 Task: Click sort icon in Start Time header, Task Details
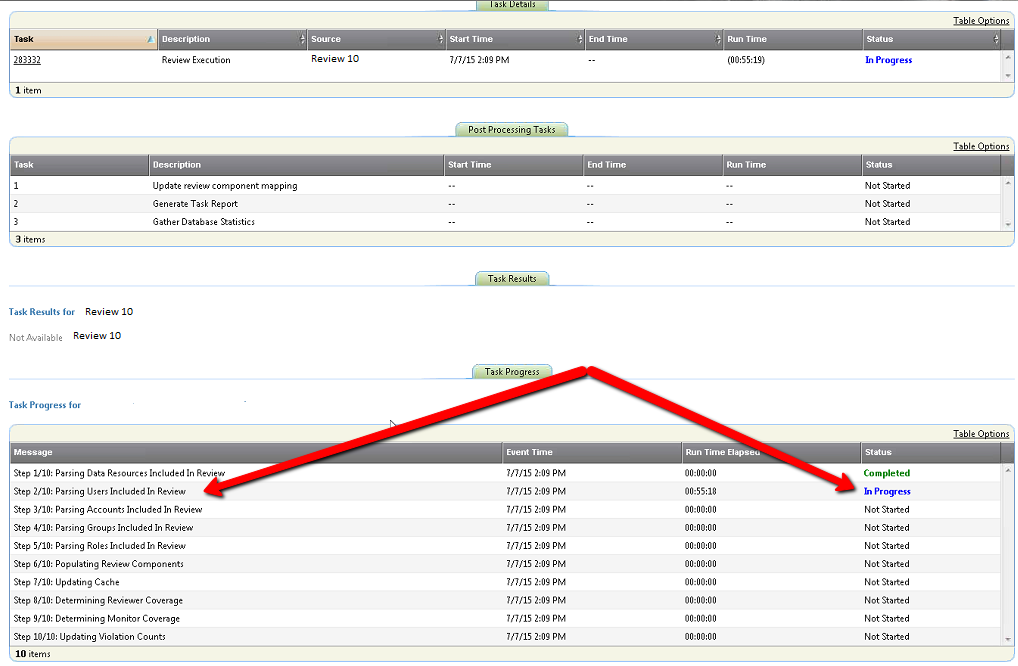click(x=580, y=39)
